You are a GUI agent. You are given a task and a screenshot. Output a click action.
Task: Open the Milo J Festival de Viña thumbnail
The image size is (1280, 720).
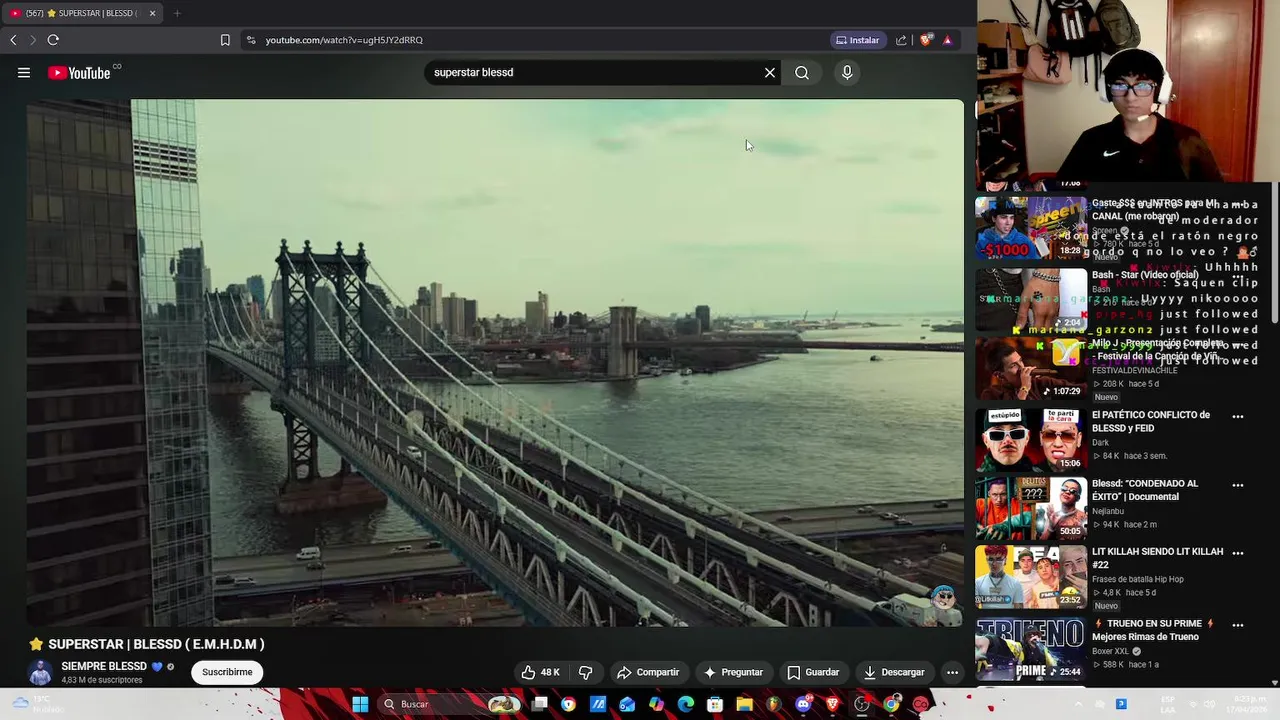(x=1030, y=368)
